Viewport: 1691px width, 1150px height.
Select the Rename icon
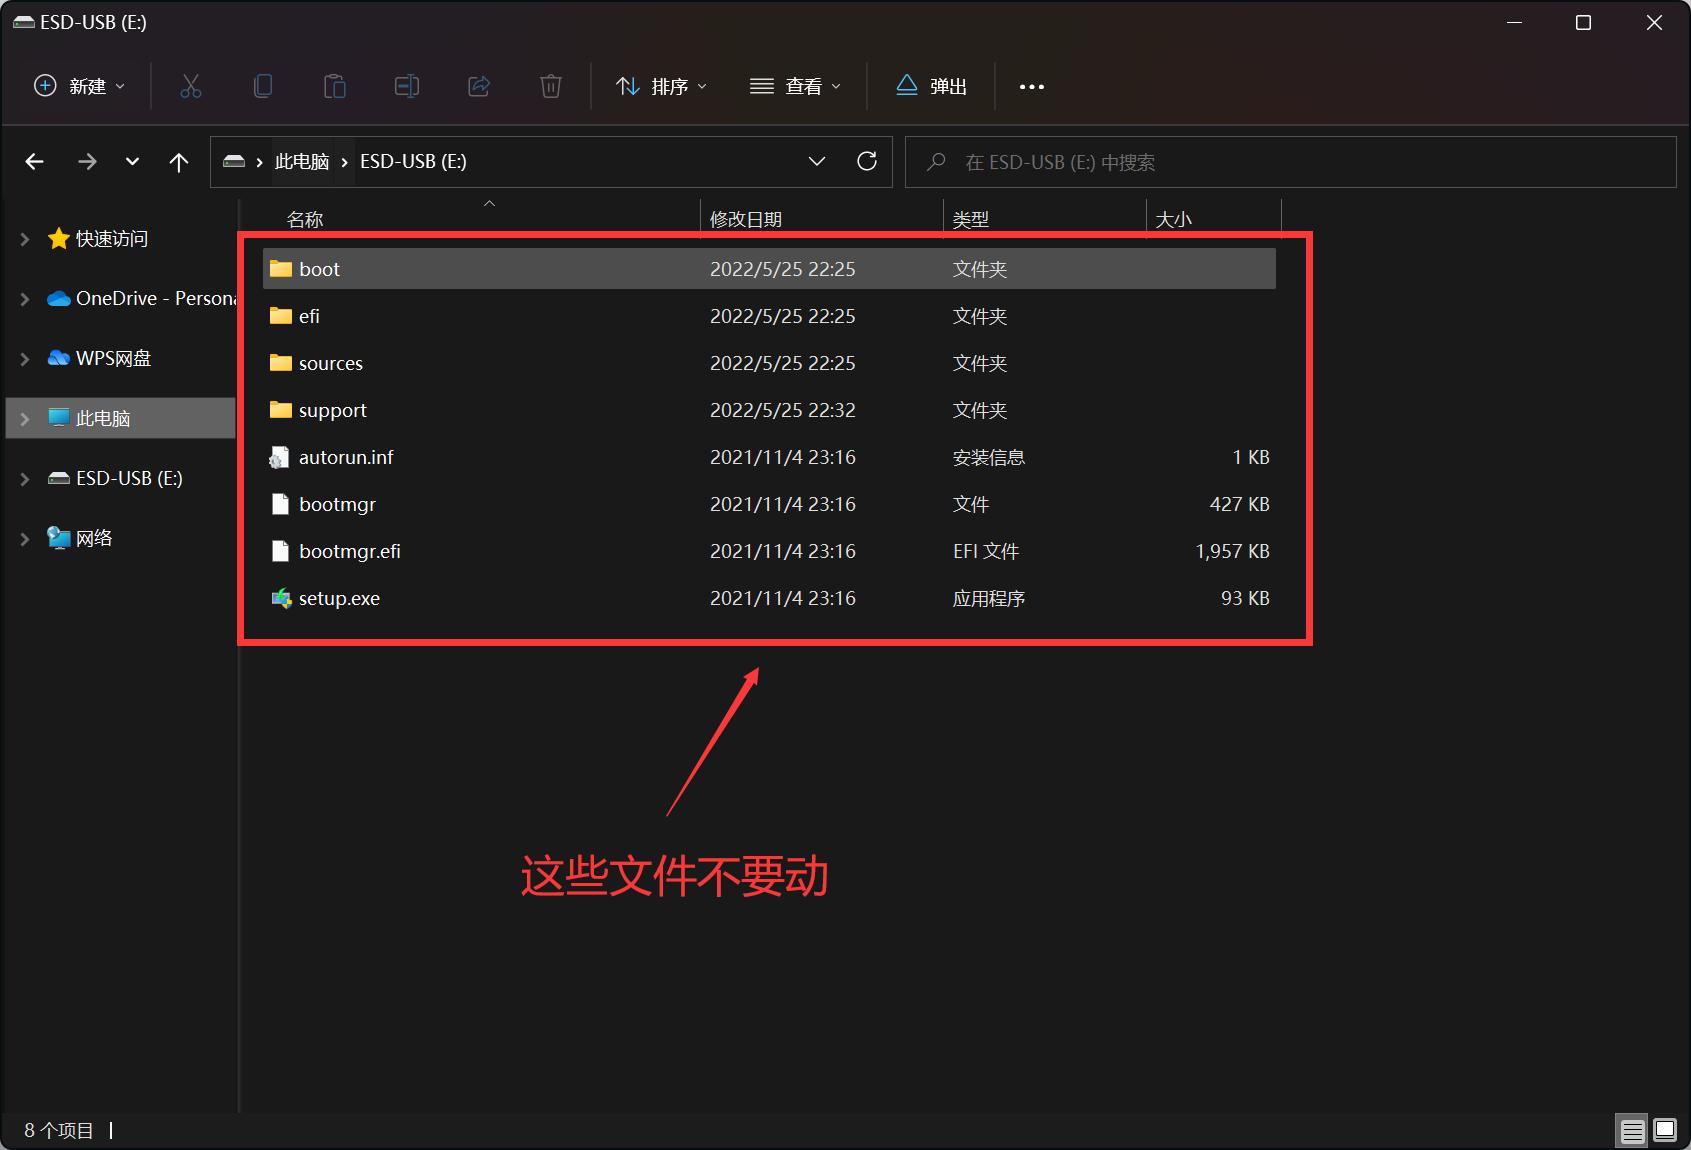point(406,86)
